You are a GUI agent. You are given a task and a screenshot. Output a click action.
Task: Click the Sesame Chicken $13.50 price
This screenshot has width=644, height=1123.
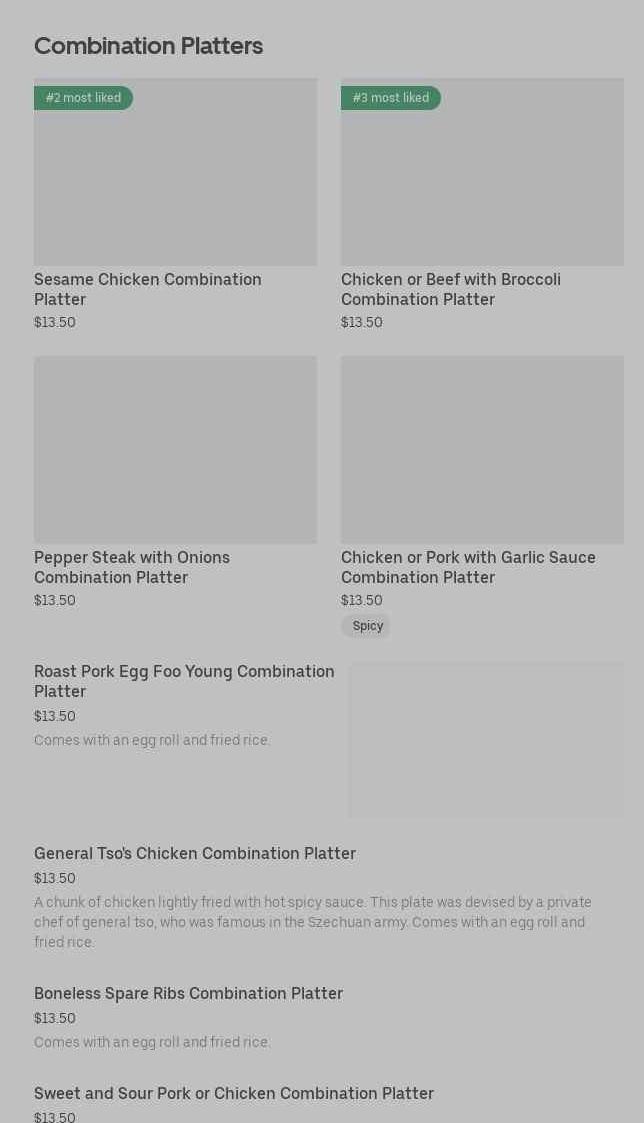[55, 323]
